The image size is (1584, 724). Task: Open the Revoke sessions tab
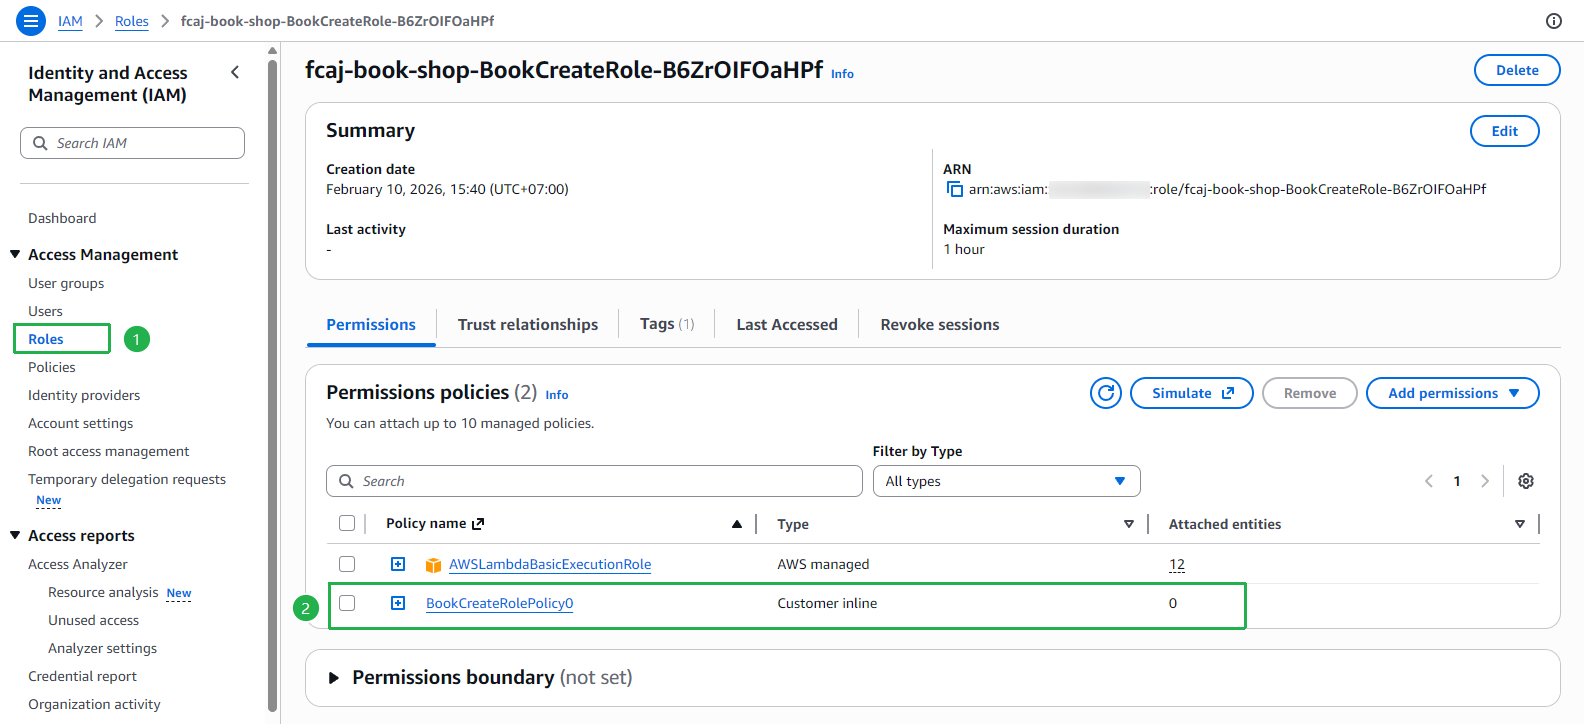[940, 324]
